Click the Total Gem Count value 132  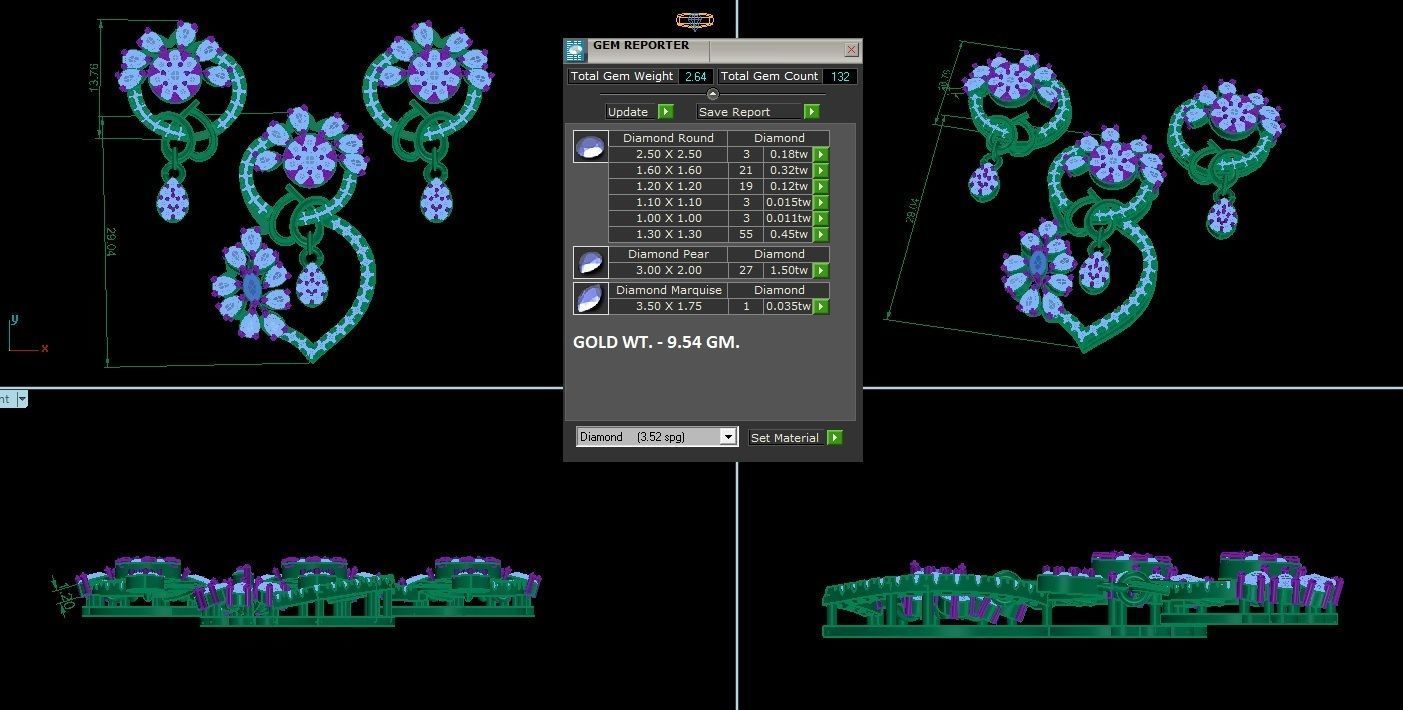coord(840,76)
